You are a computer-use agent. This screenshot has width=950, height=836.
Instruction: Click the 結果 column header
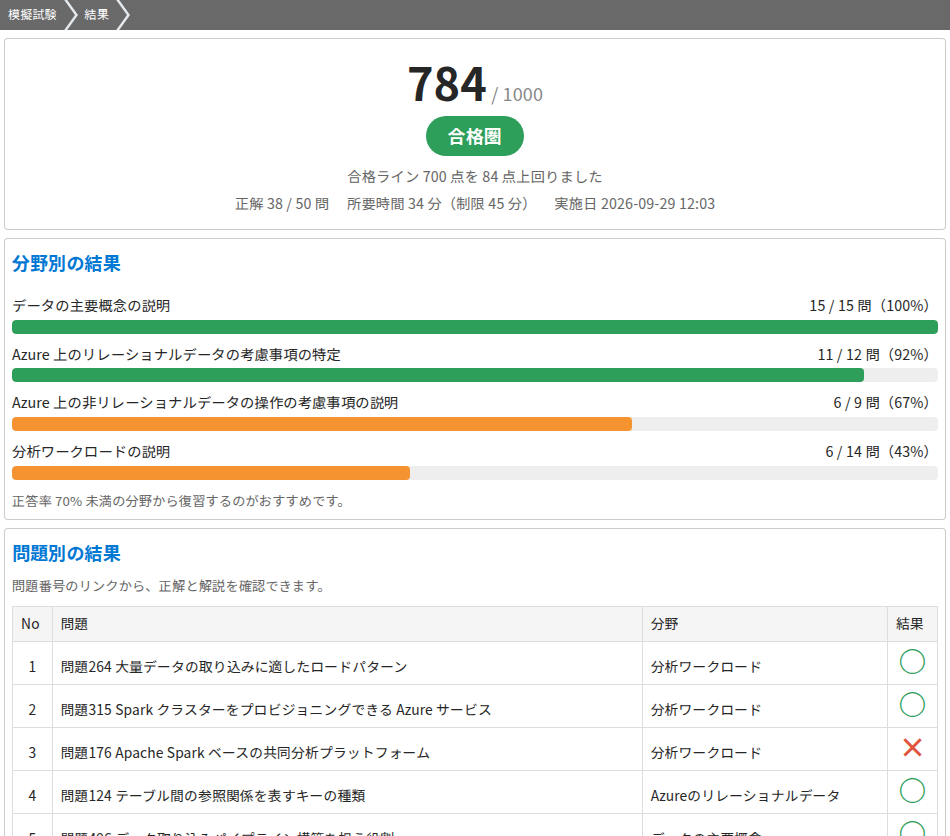tap(912, 624)
